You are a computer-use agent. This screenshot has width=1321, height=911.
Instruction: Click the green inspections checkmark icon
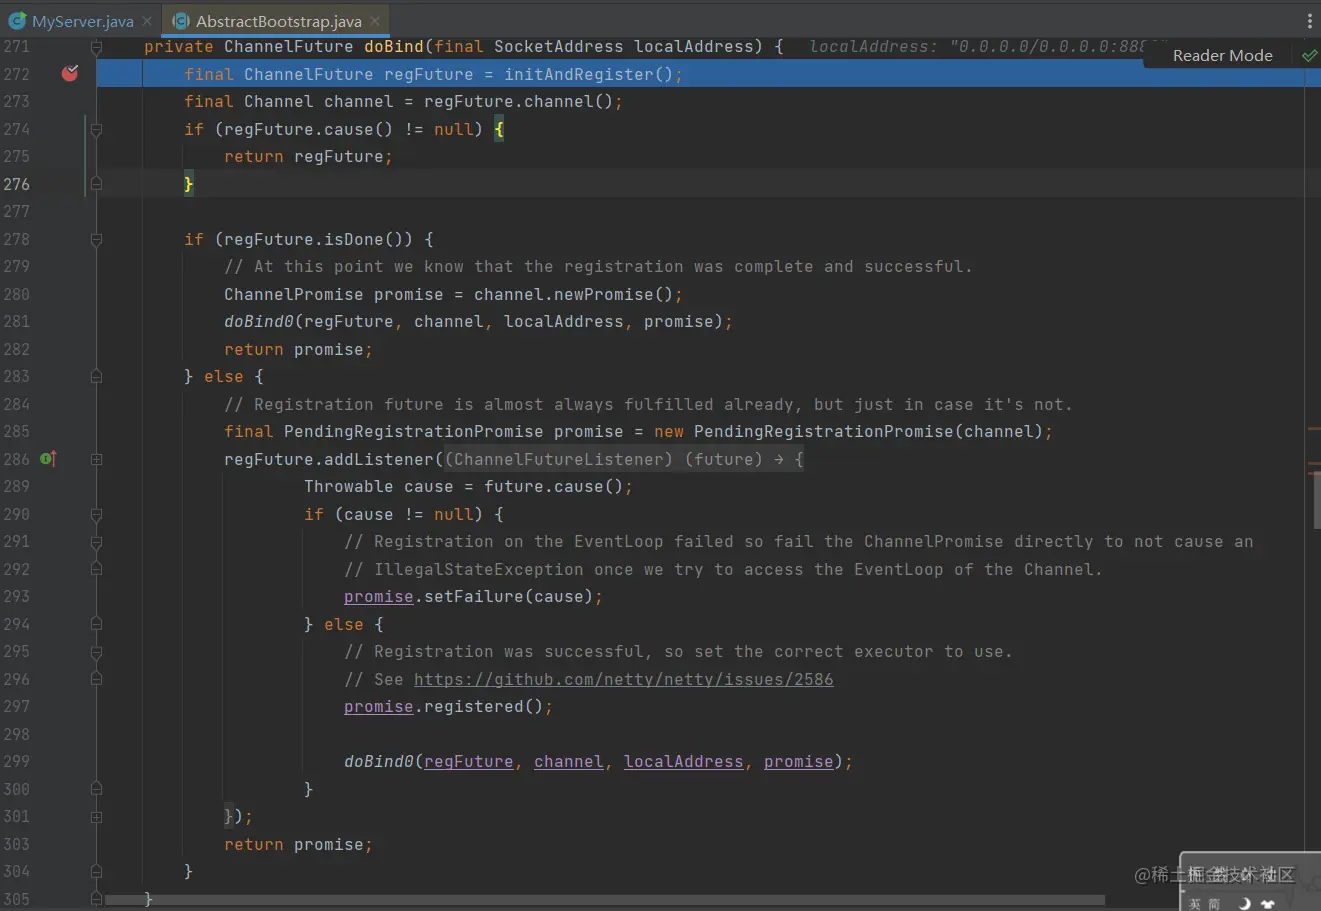(x=1309, y=56)
